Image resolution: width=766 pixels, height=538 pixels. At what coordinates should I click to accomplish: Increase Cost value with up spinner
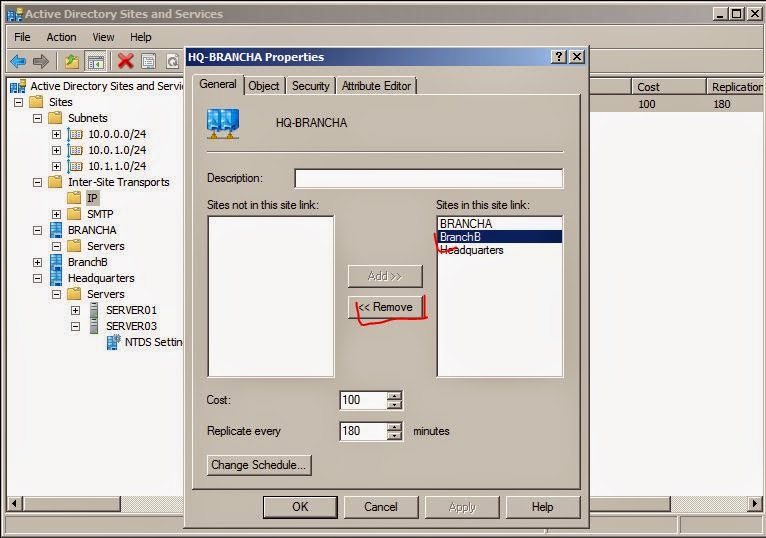click(x=394, y=395)
